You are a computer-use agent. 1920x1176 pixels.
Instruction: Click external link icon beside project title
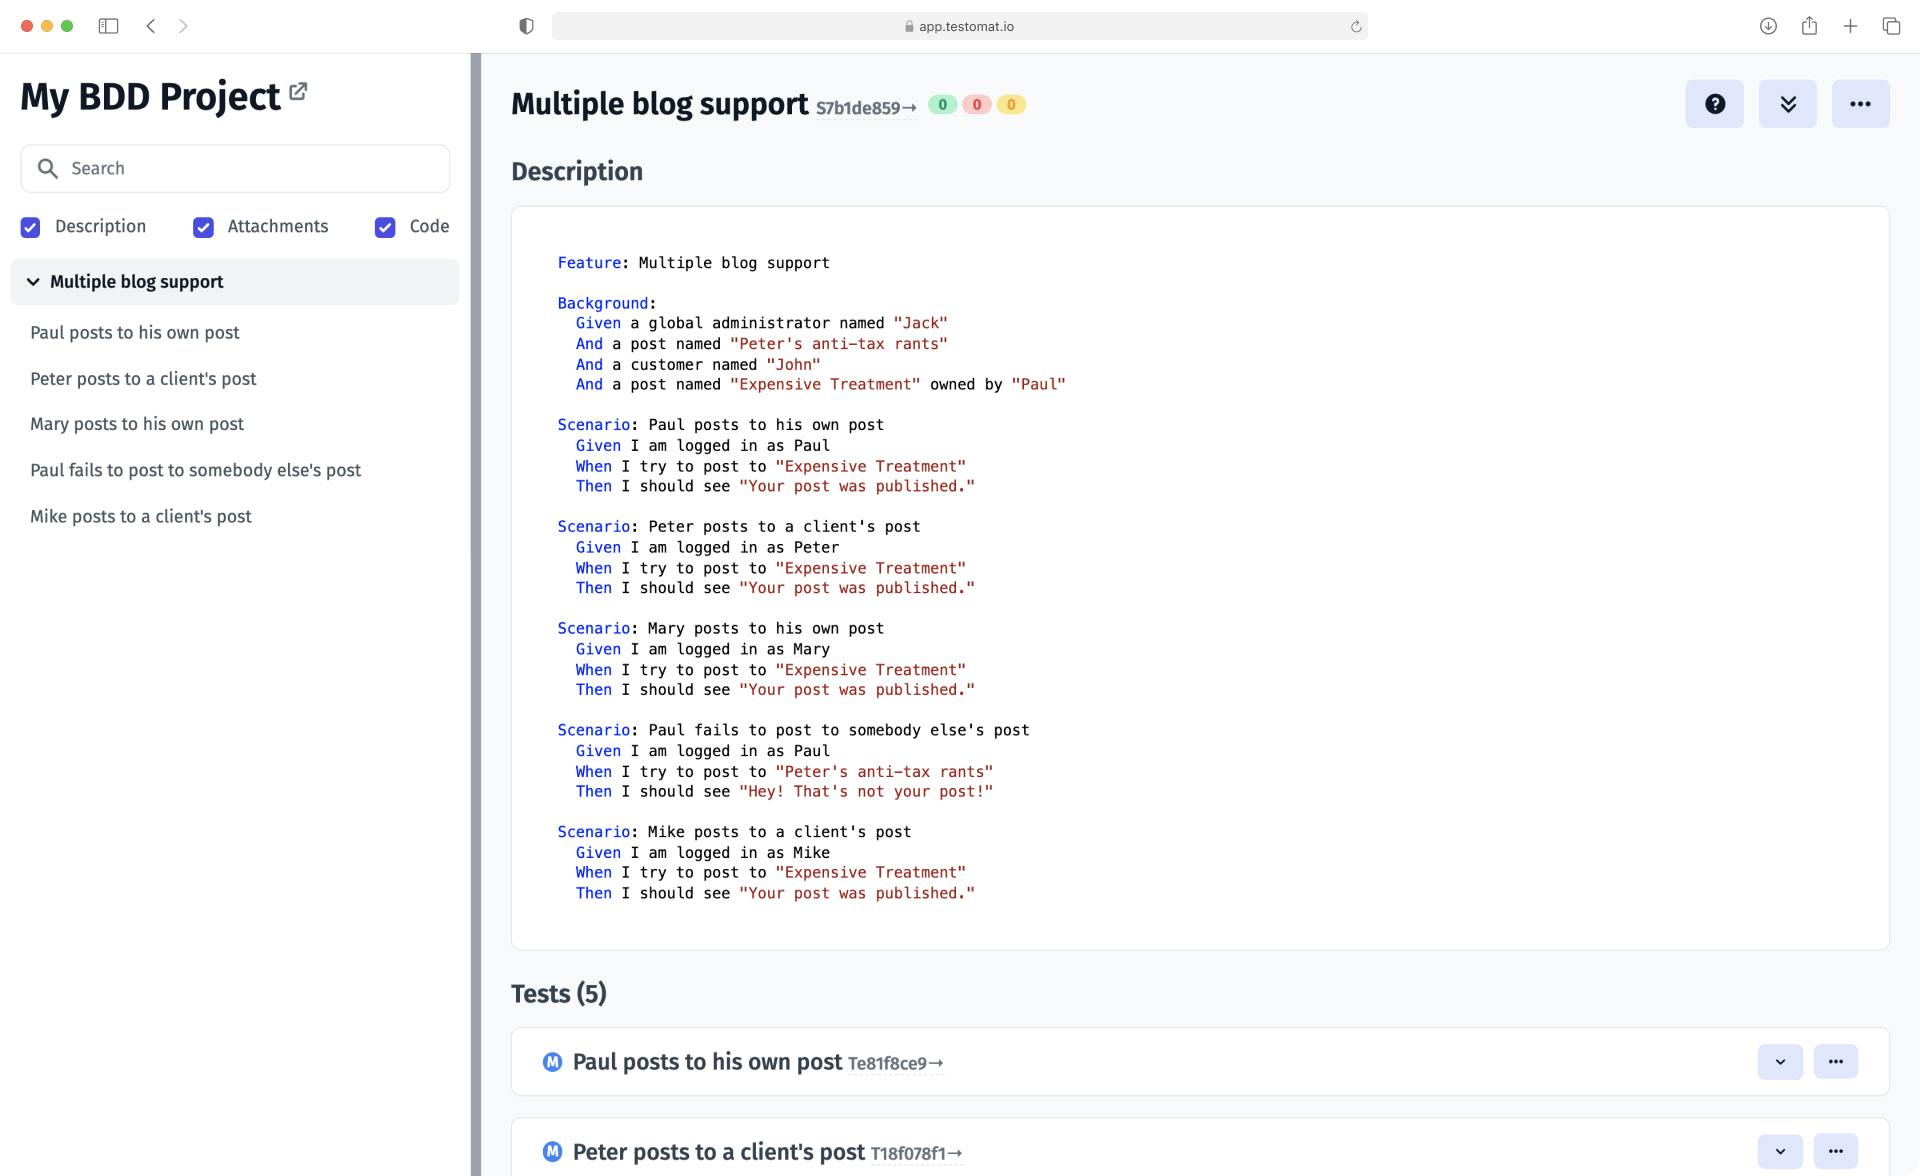pyautogui.click(x=298, y=92)
